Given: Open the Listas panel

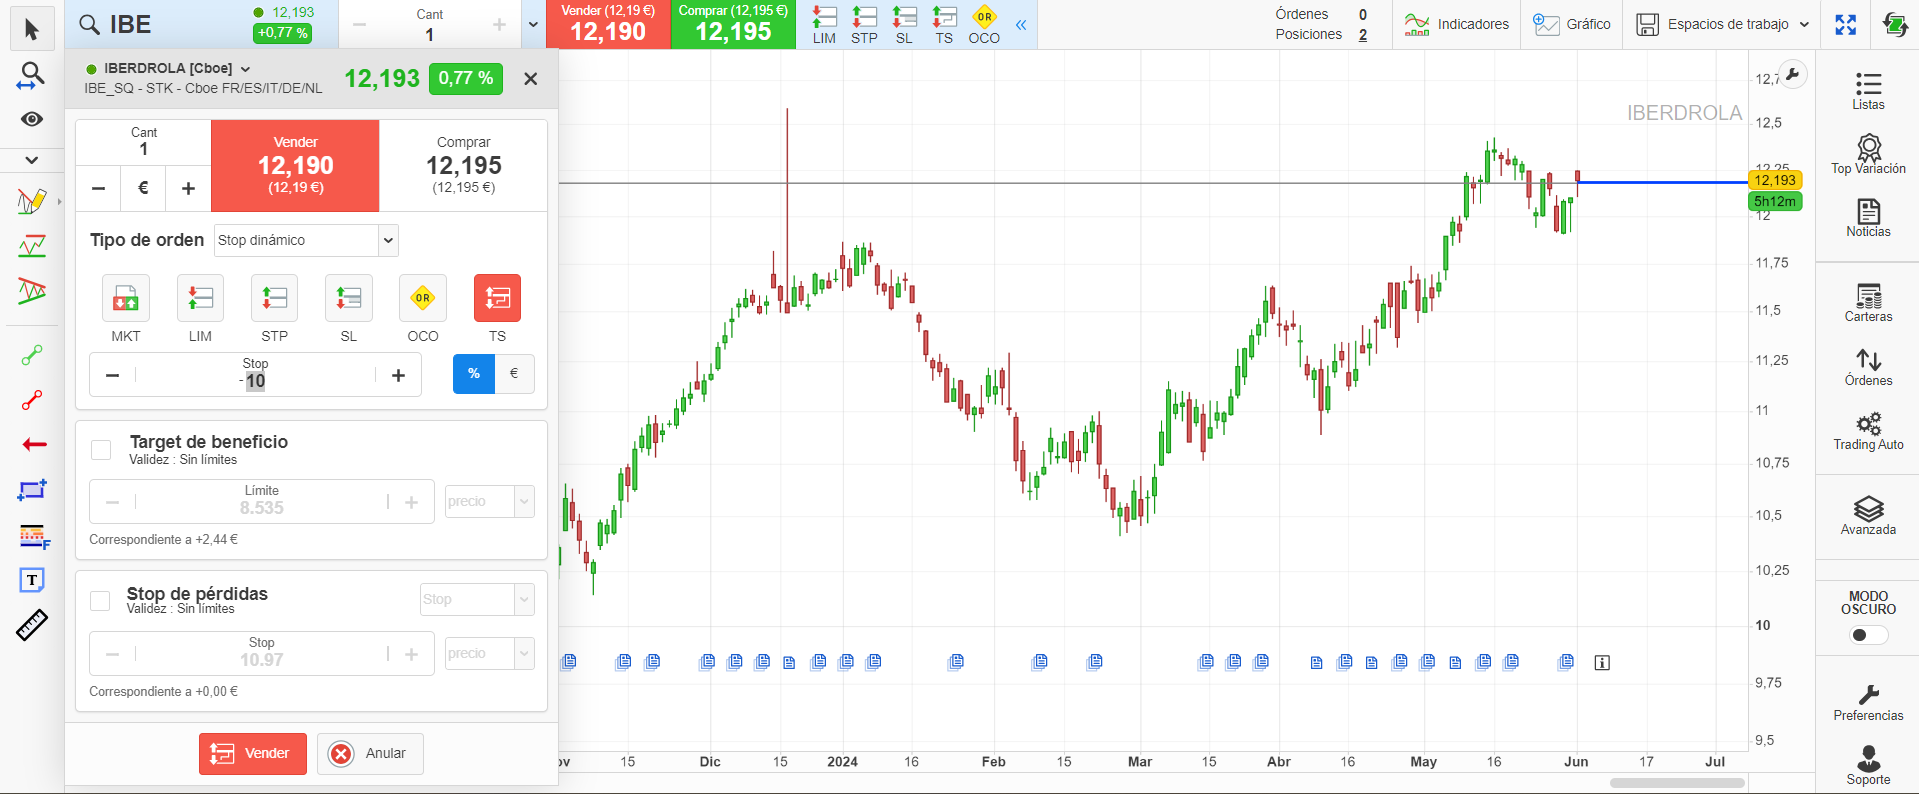Looking at the screenshot, I should (x=1868, y=90).
